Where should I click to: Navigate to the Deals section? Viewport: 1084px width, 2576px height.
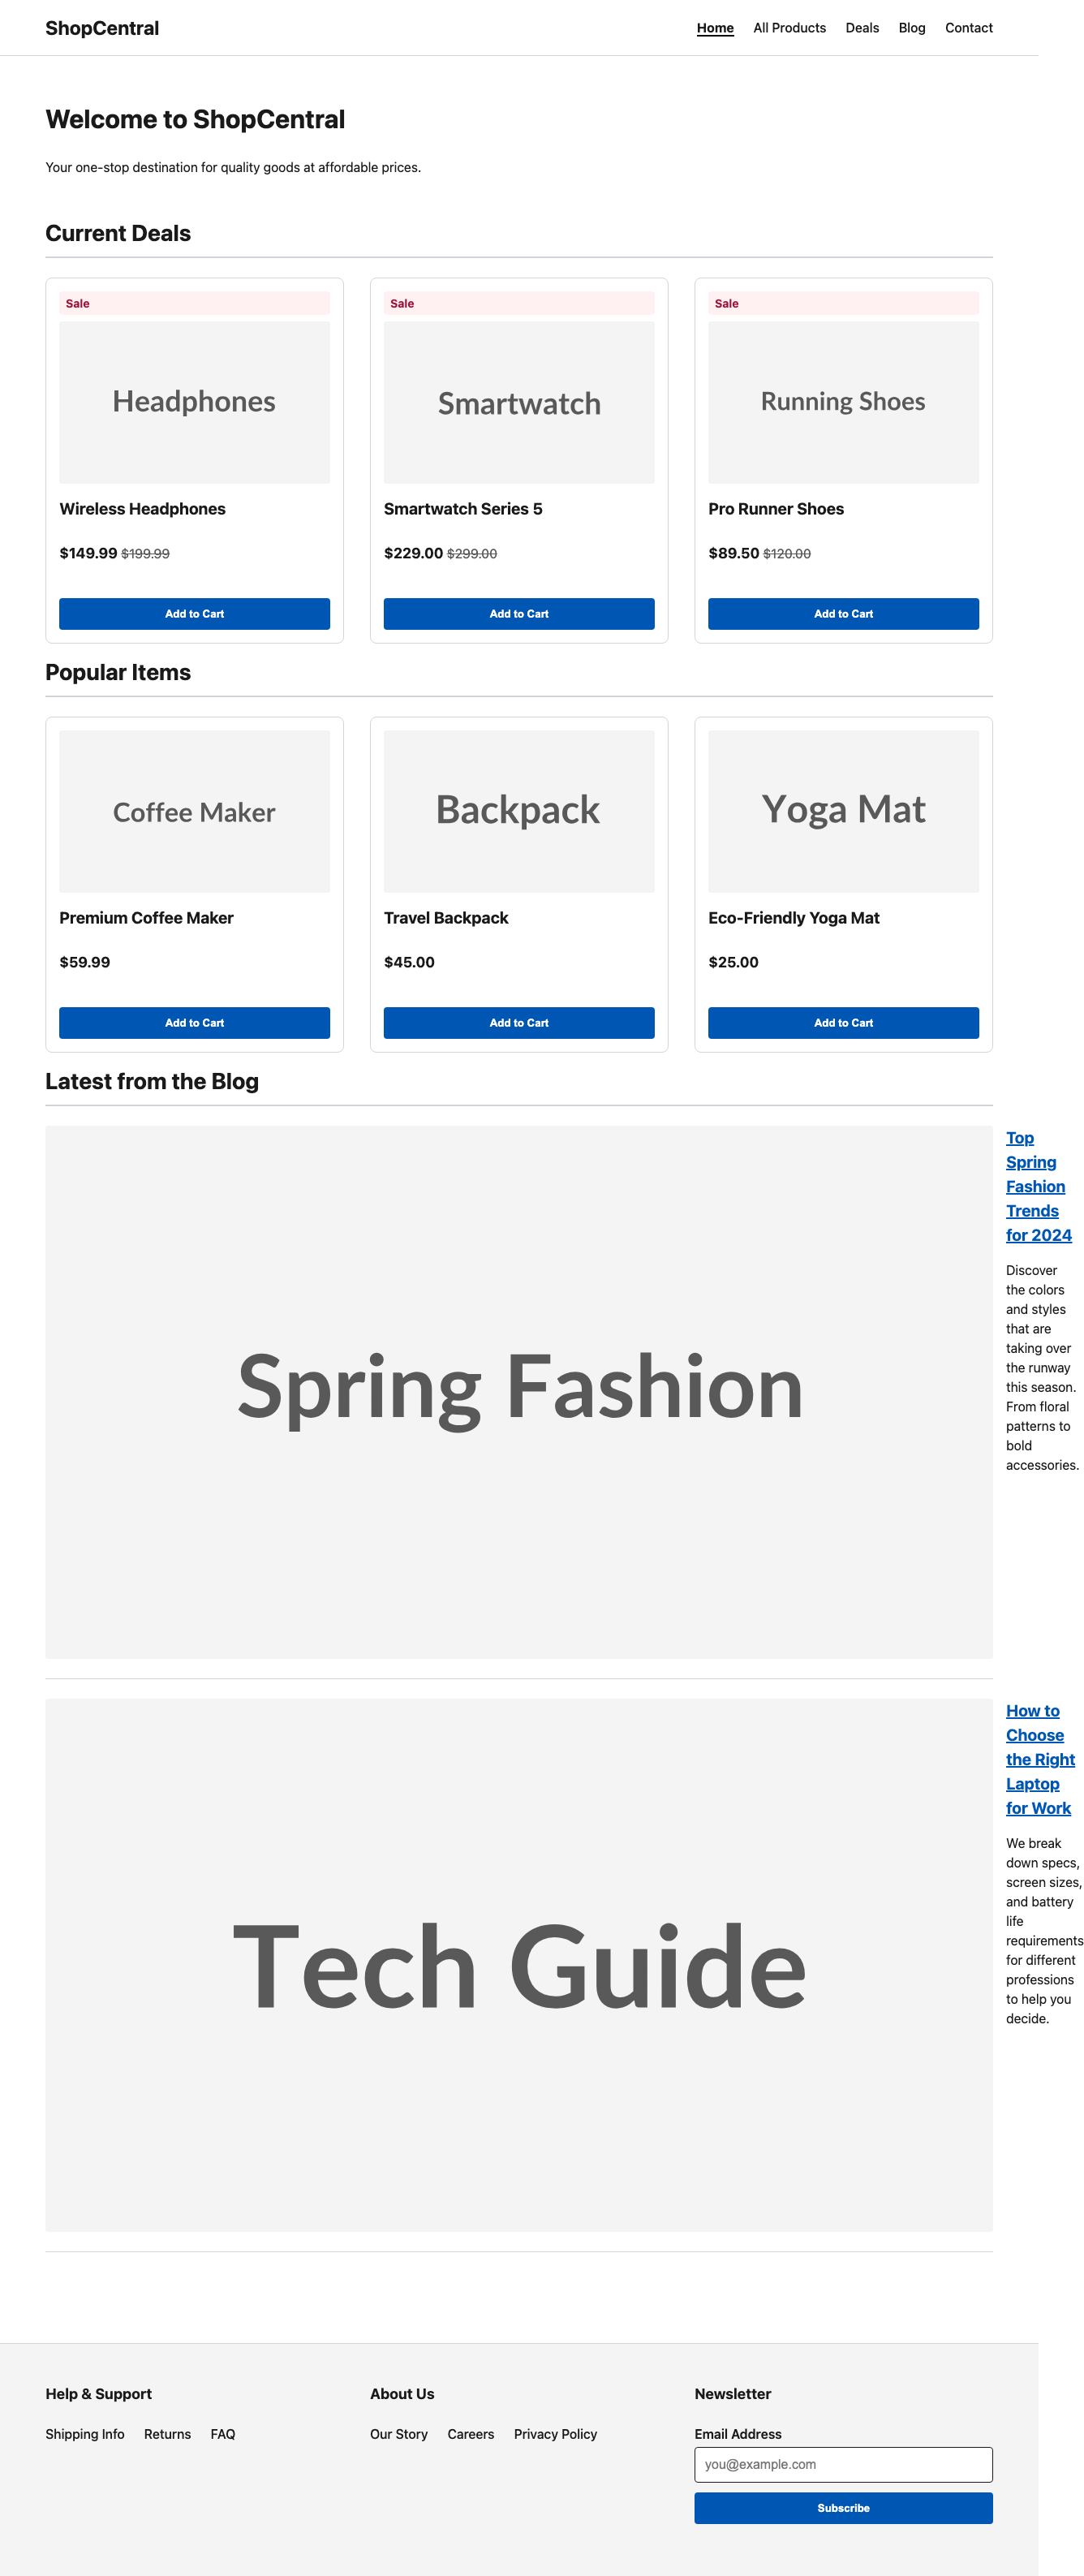click(x=862, y=28)
